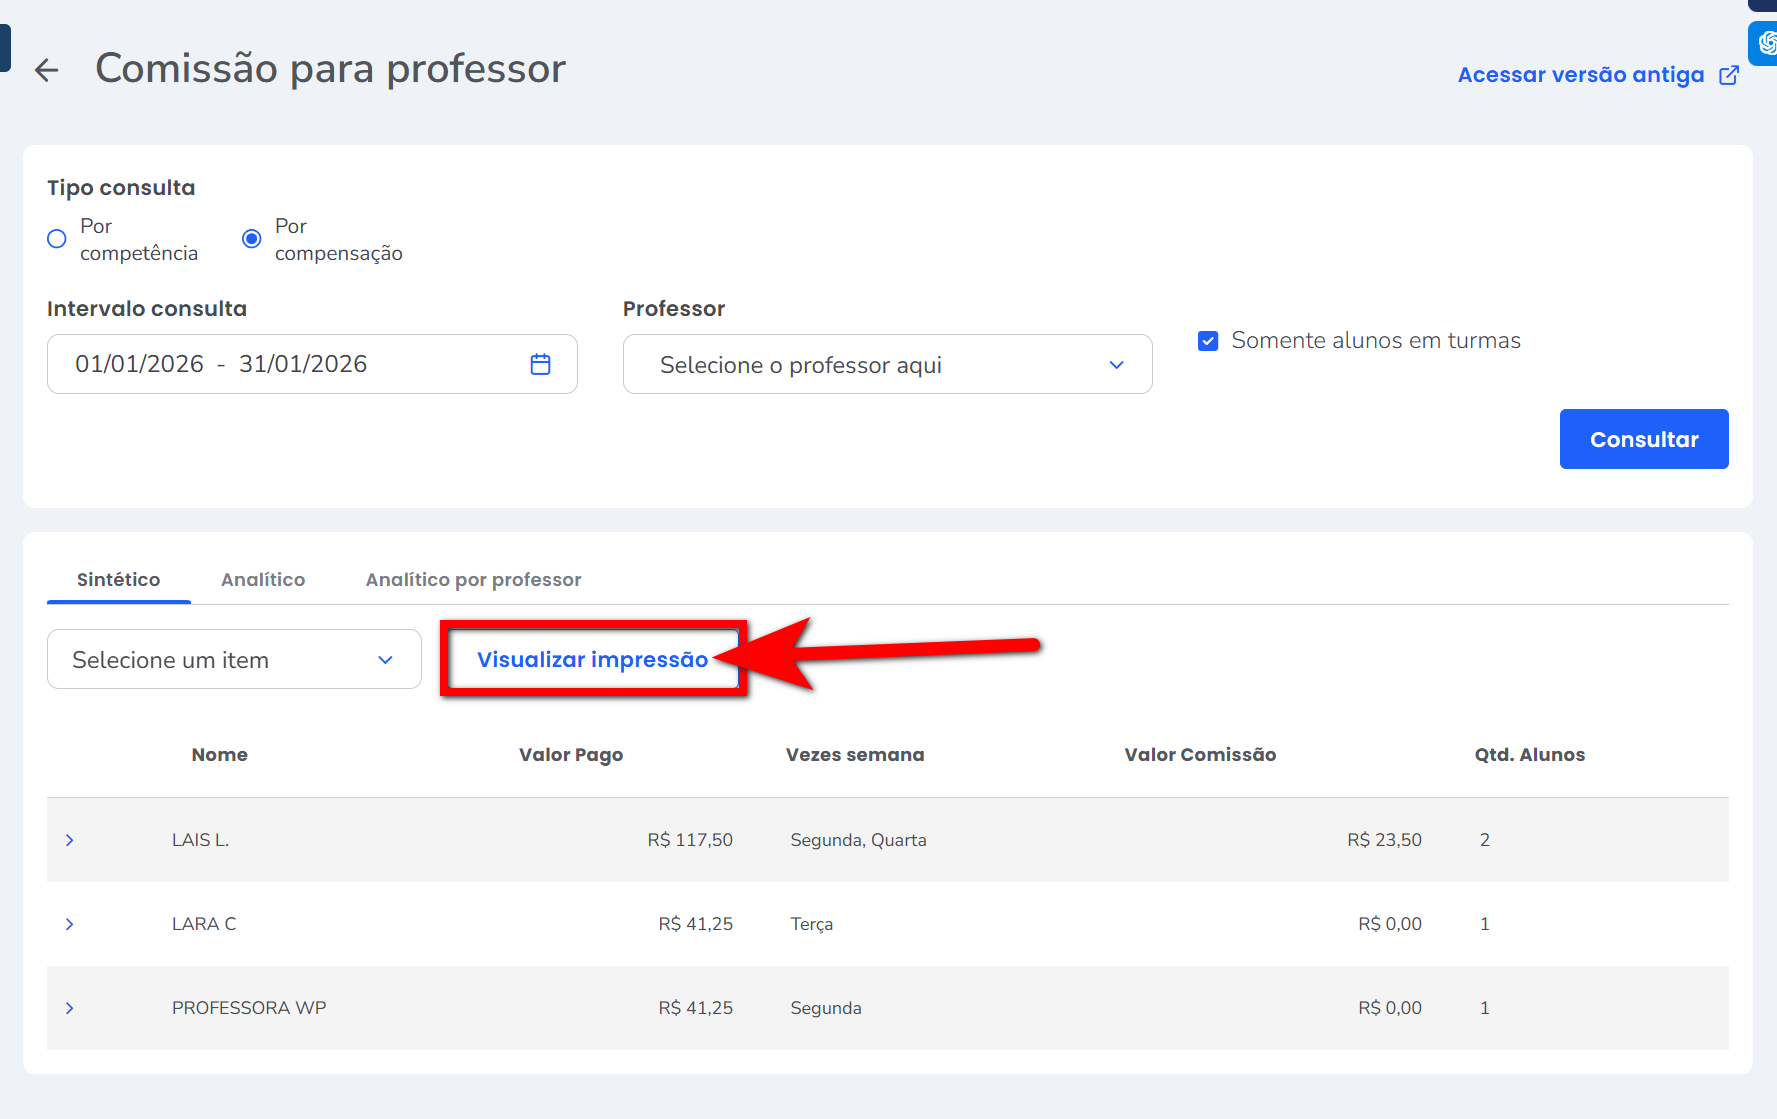
Task: Click the Visualizar impressão button
Action: (x=592, y=660)
